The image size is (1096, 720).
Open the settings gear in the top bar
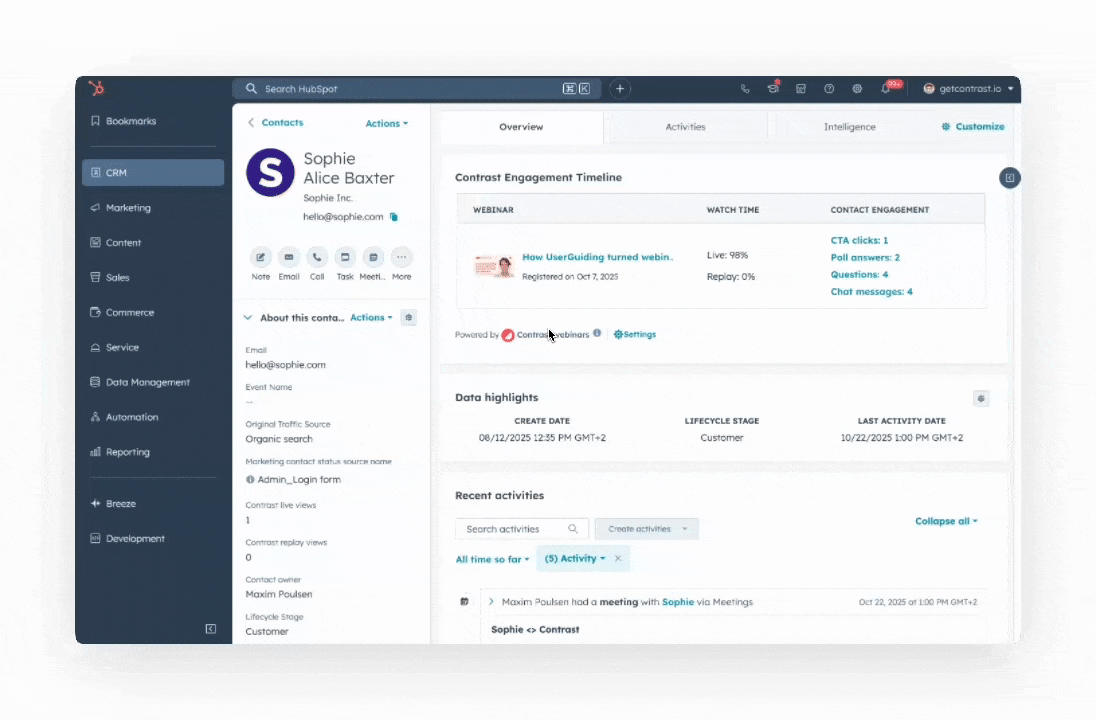coord(857,88)
